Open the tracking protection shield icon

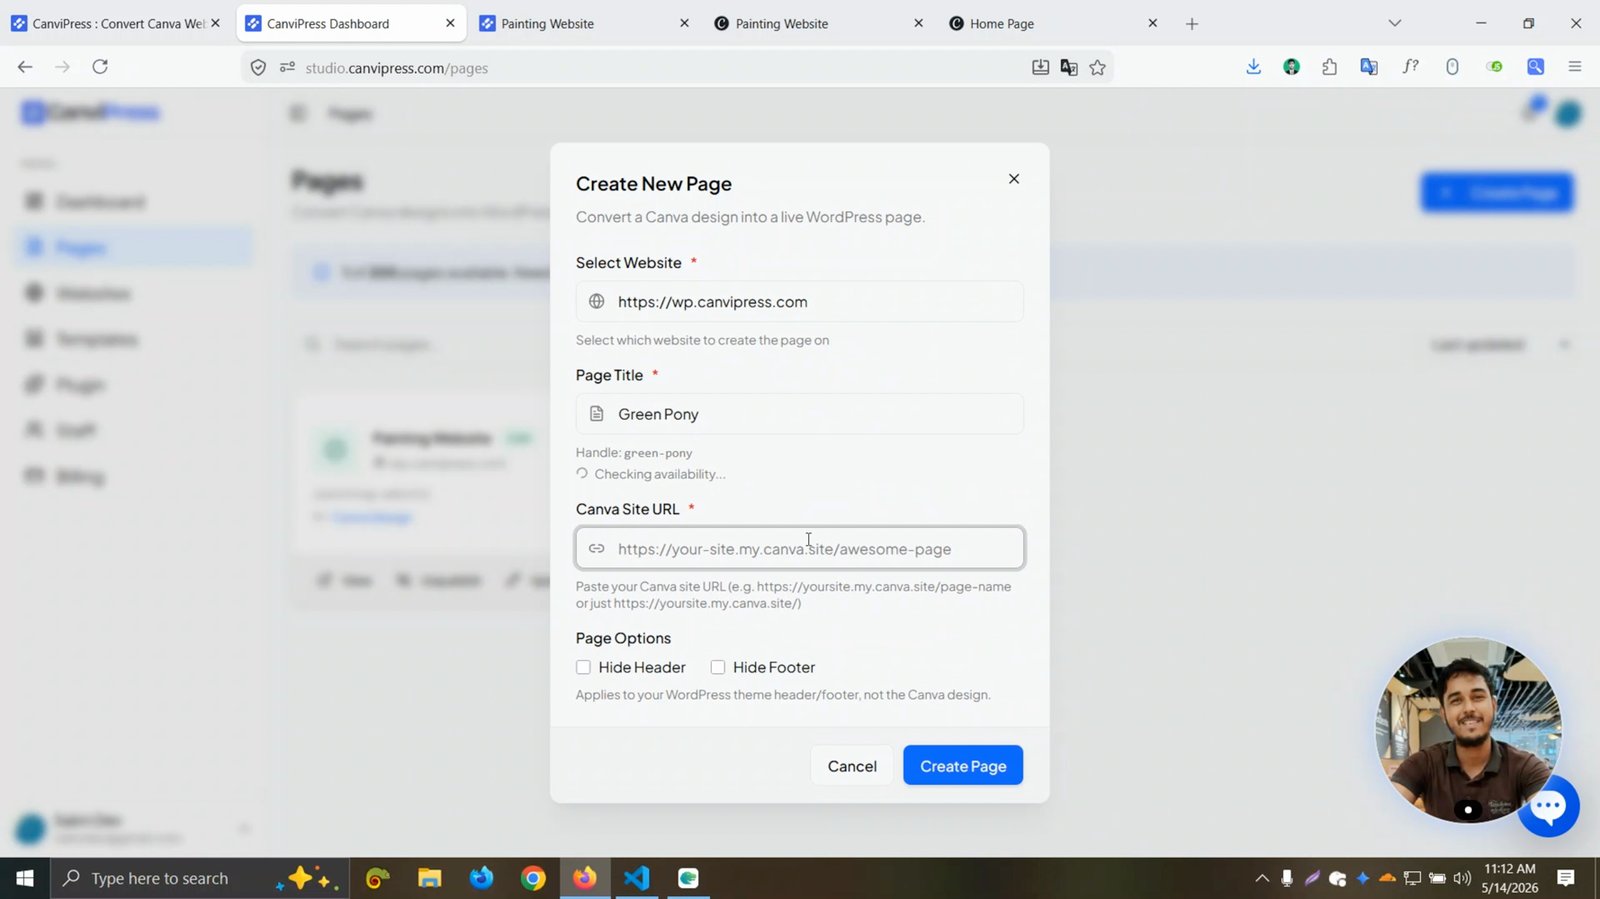[258, 68]
